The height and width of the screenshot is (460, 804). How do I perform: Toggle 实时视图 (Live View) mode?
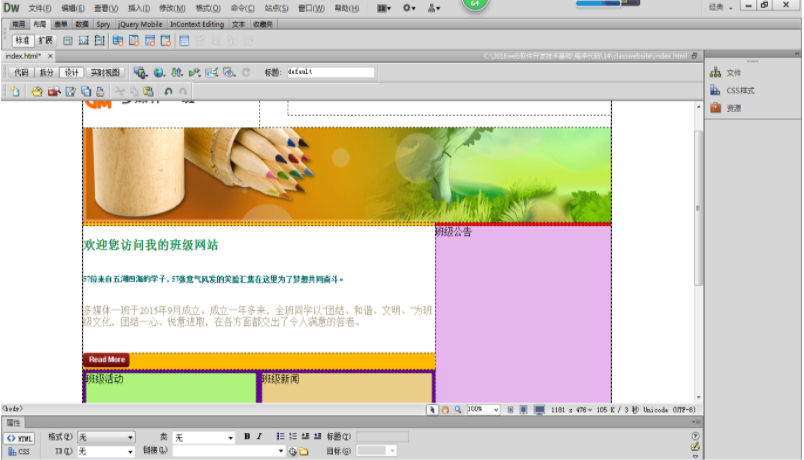105,73
